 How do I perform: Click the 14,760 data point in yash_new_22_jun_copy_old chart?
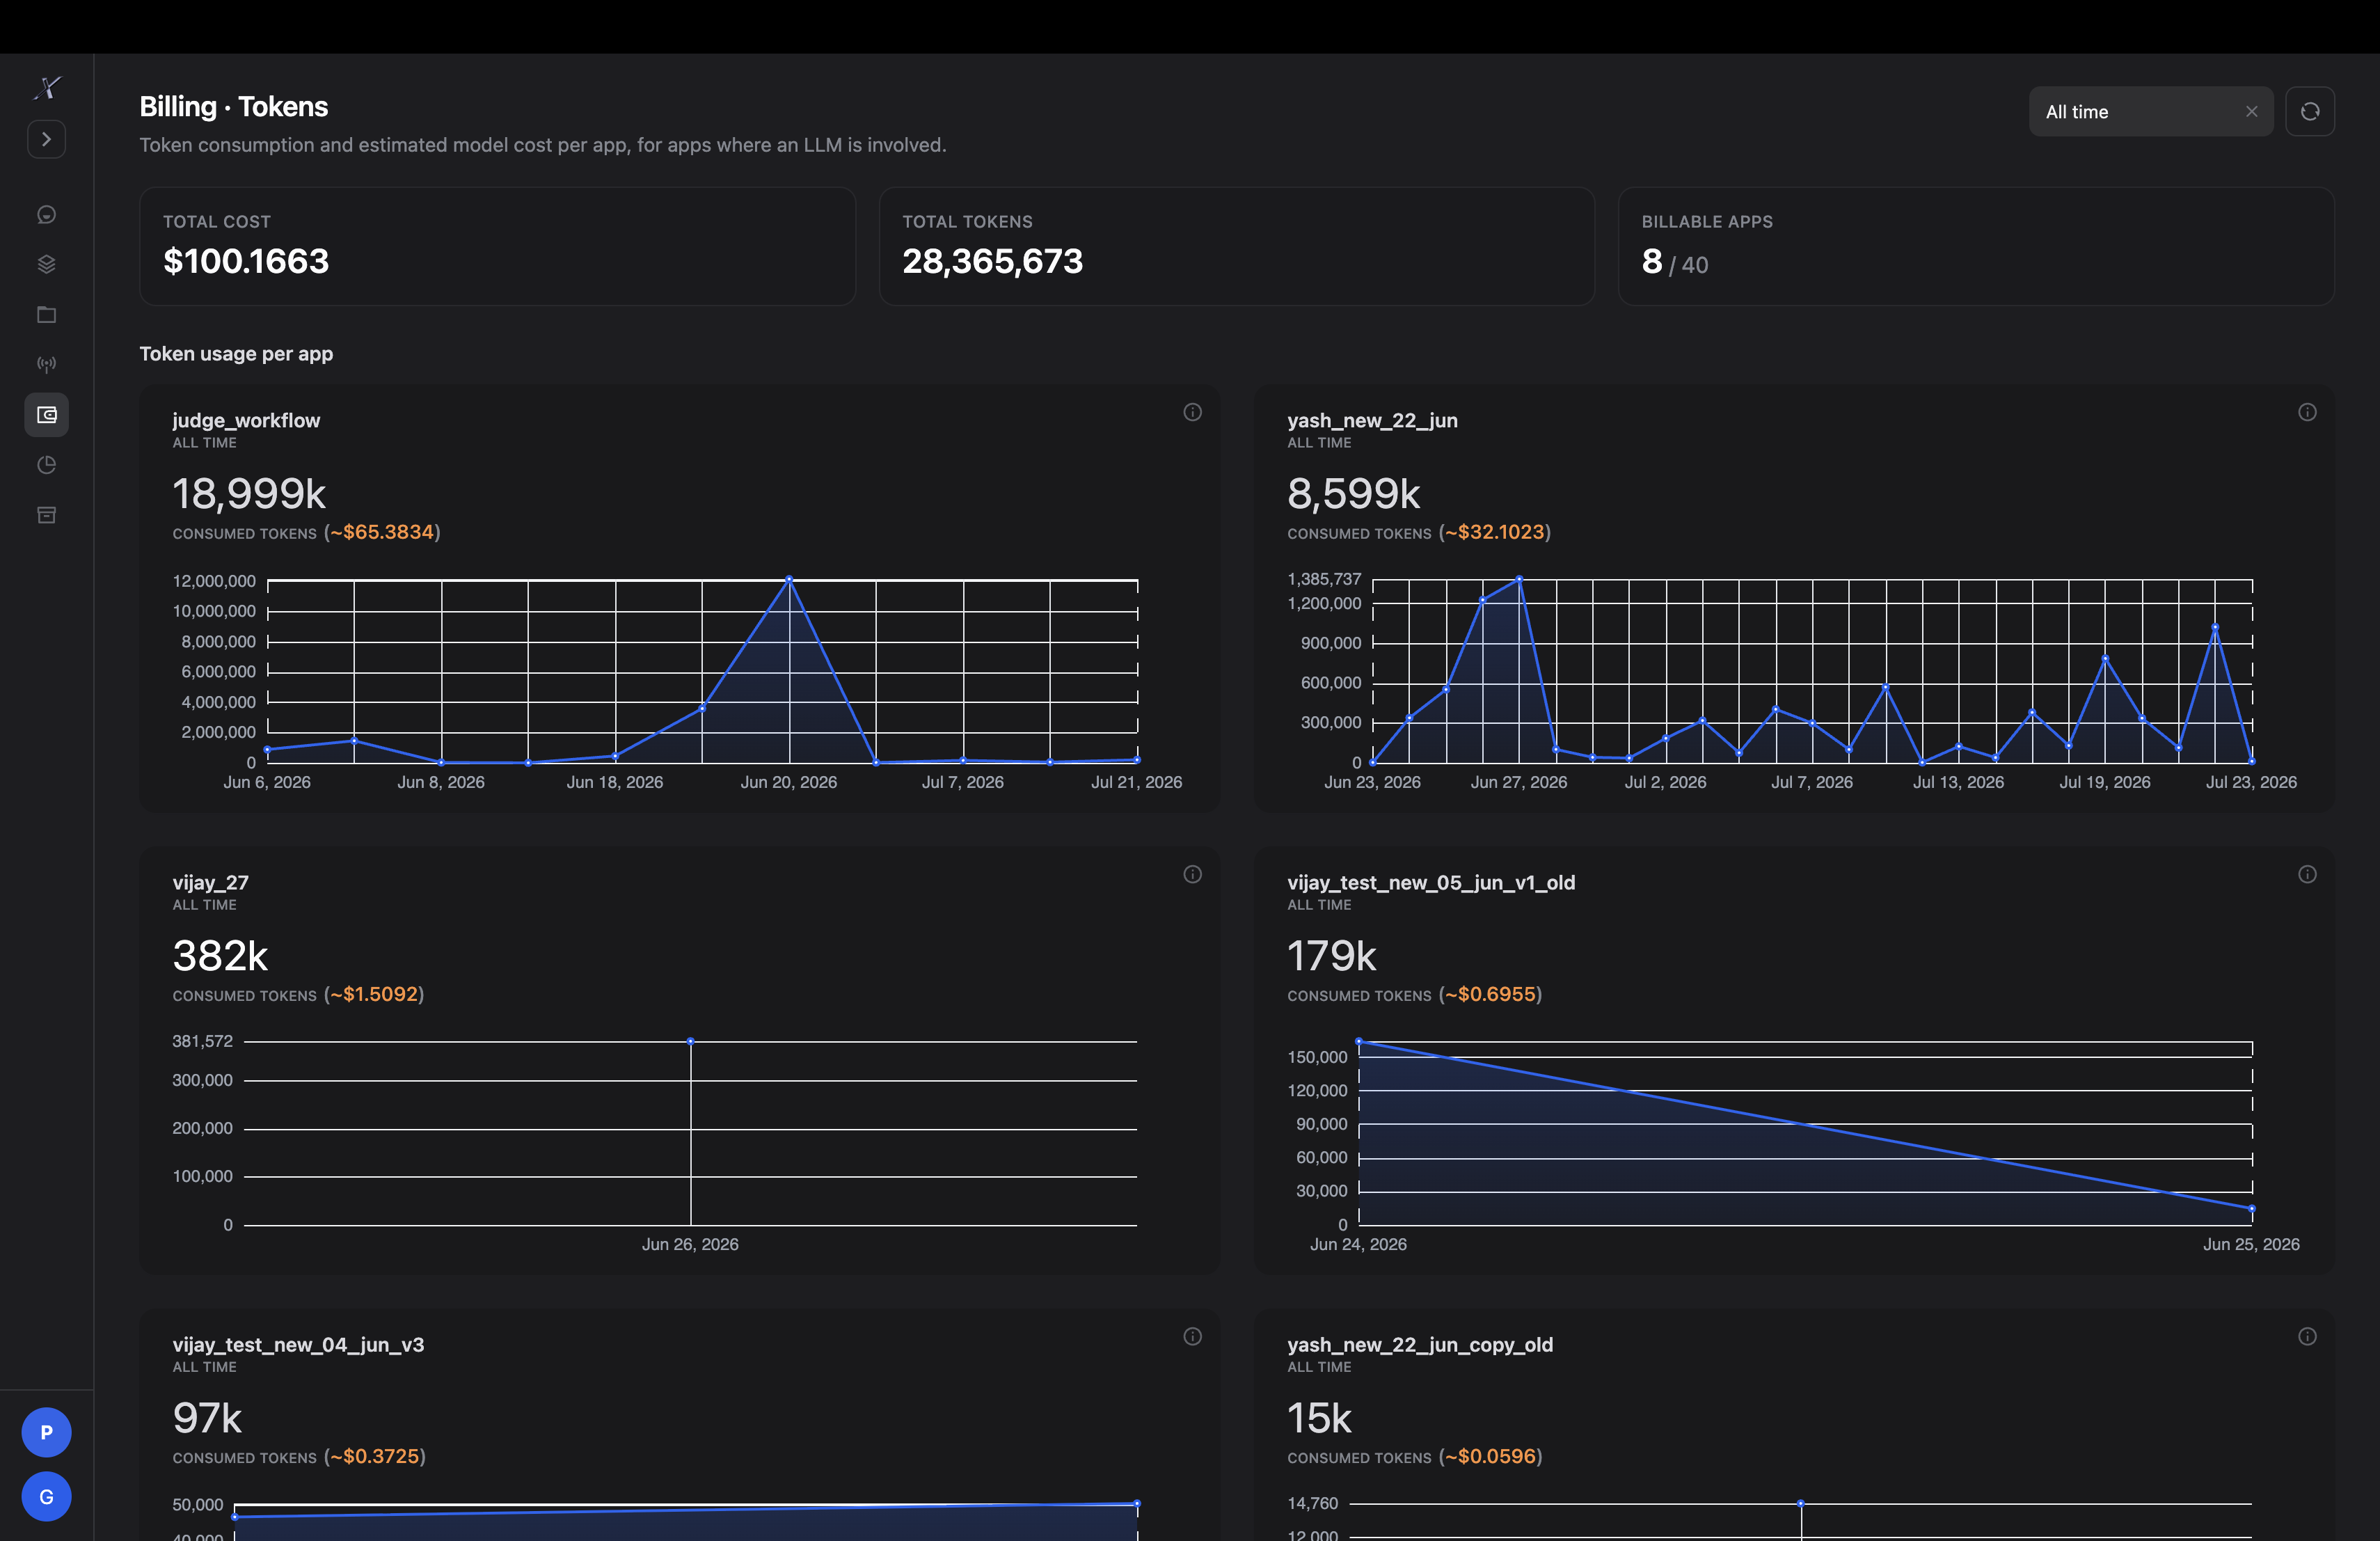click(1800, 1503)
